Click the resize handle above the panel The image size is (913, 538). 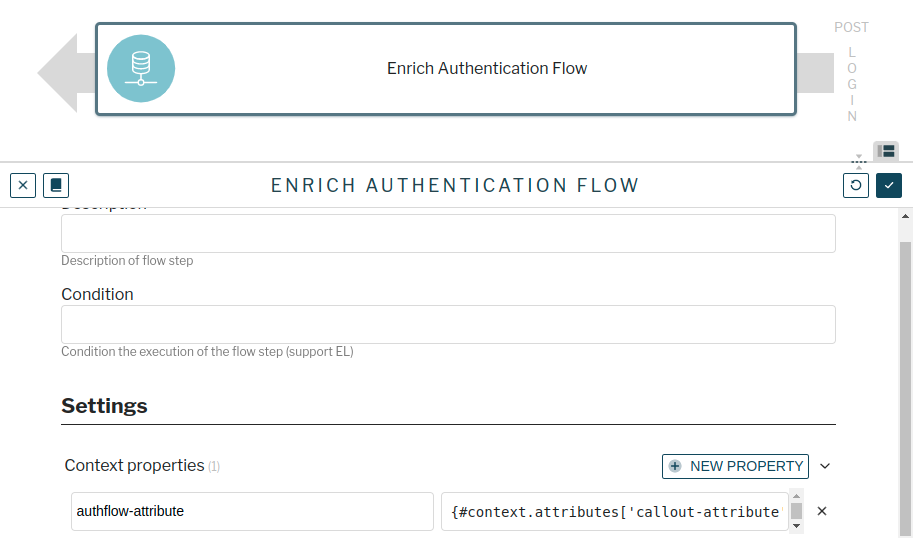(x=858, y=160)
